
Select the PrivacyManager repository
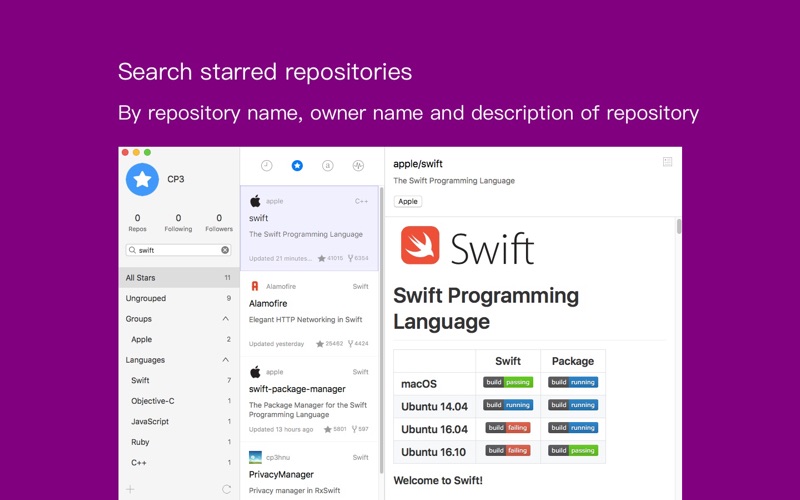pos(309,471)
